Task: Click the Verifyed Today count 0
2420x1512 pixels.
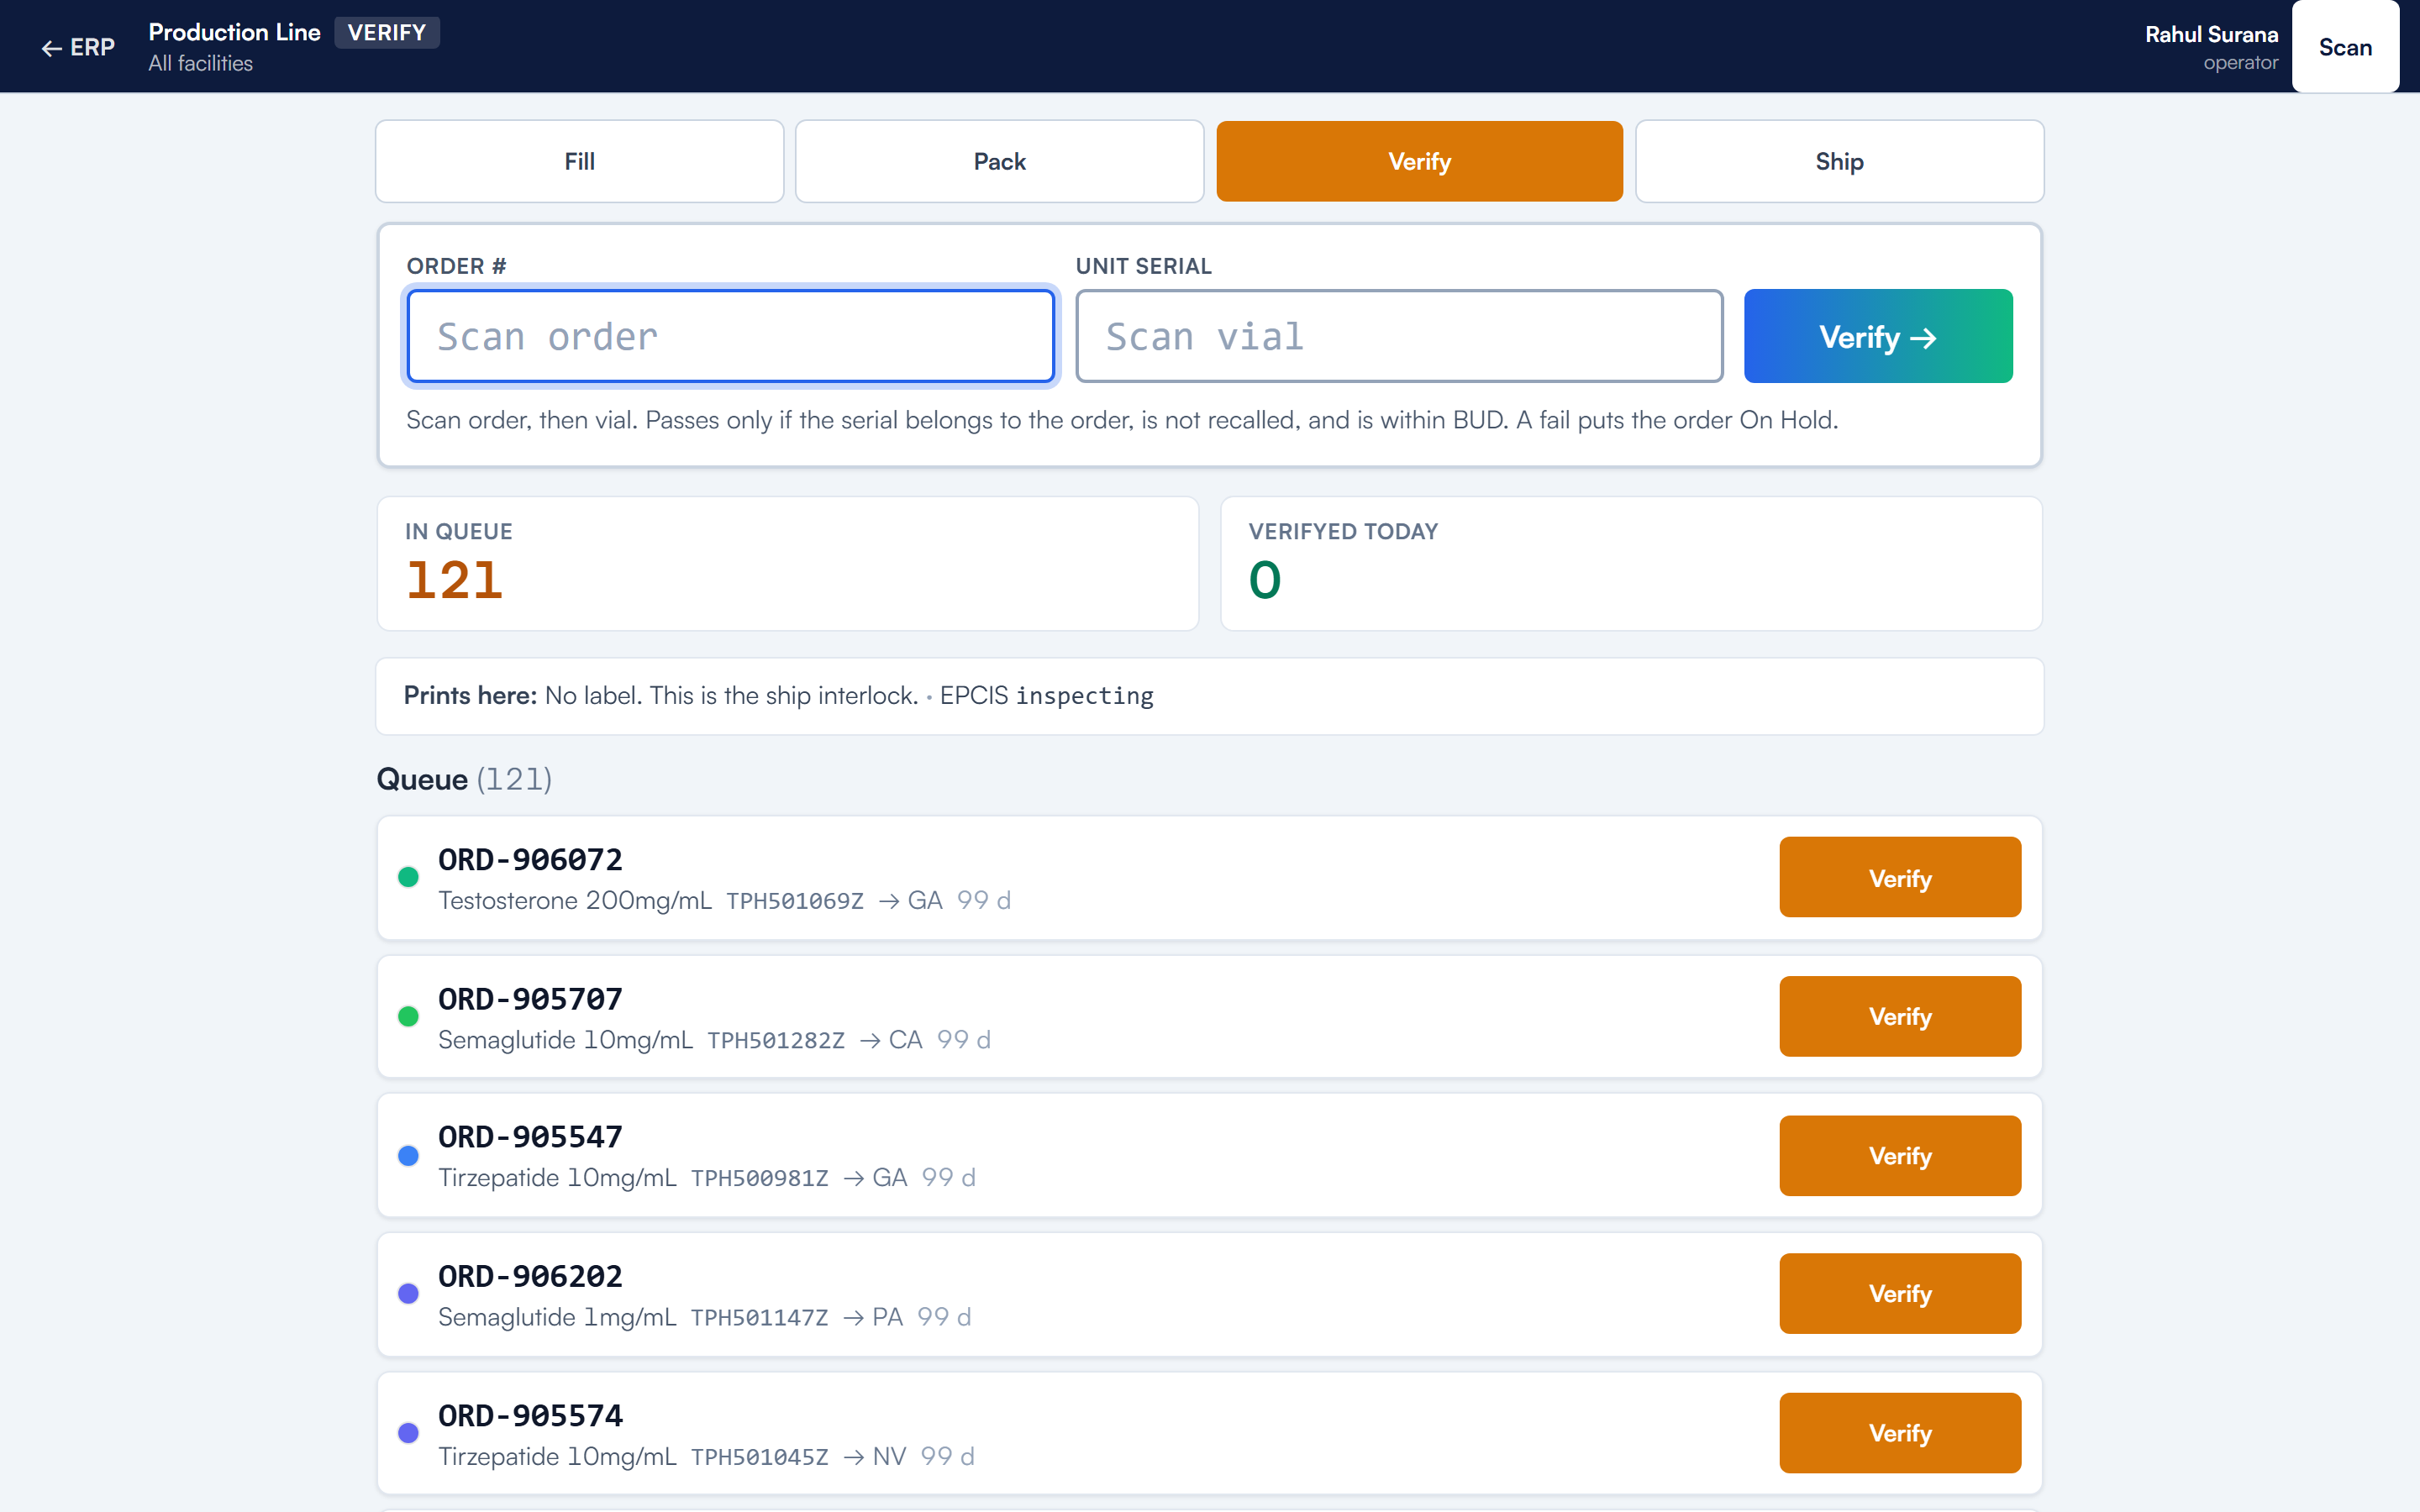Action: (1264, 580)
